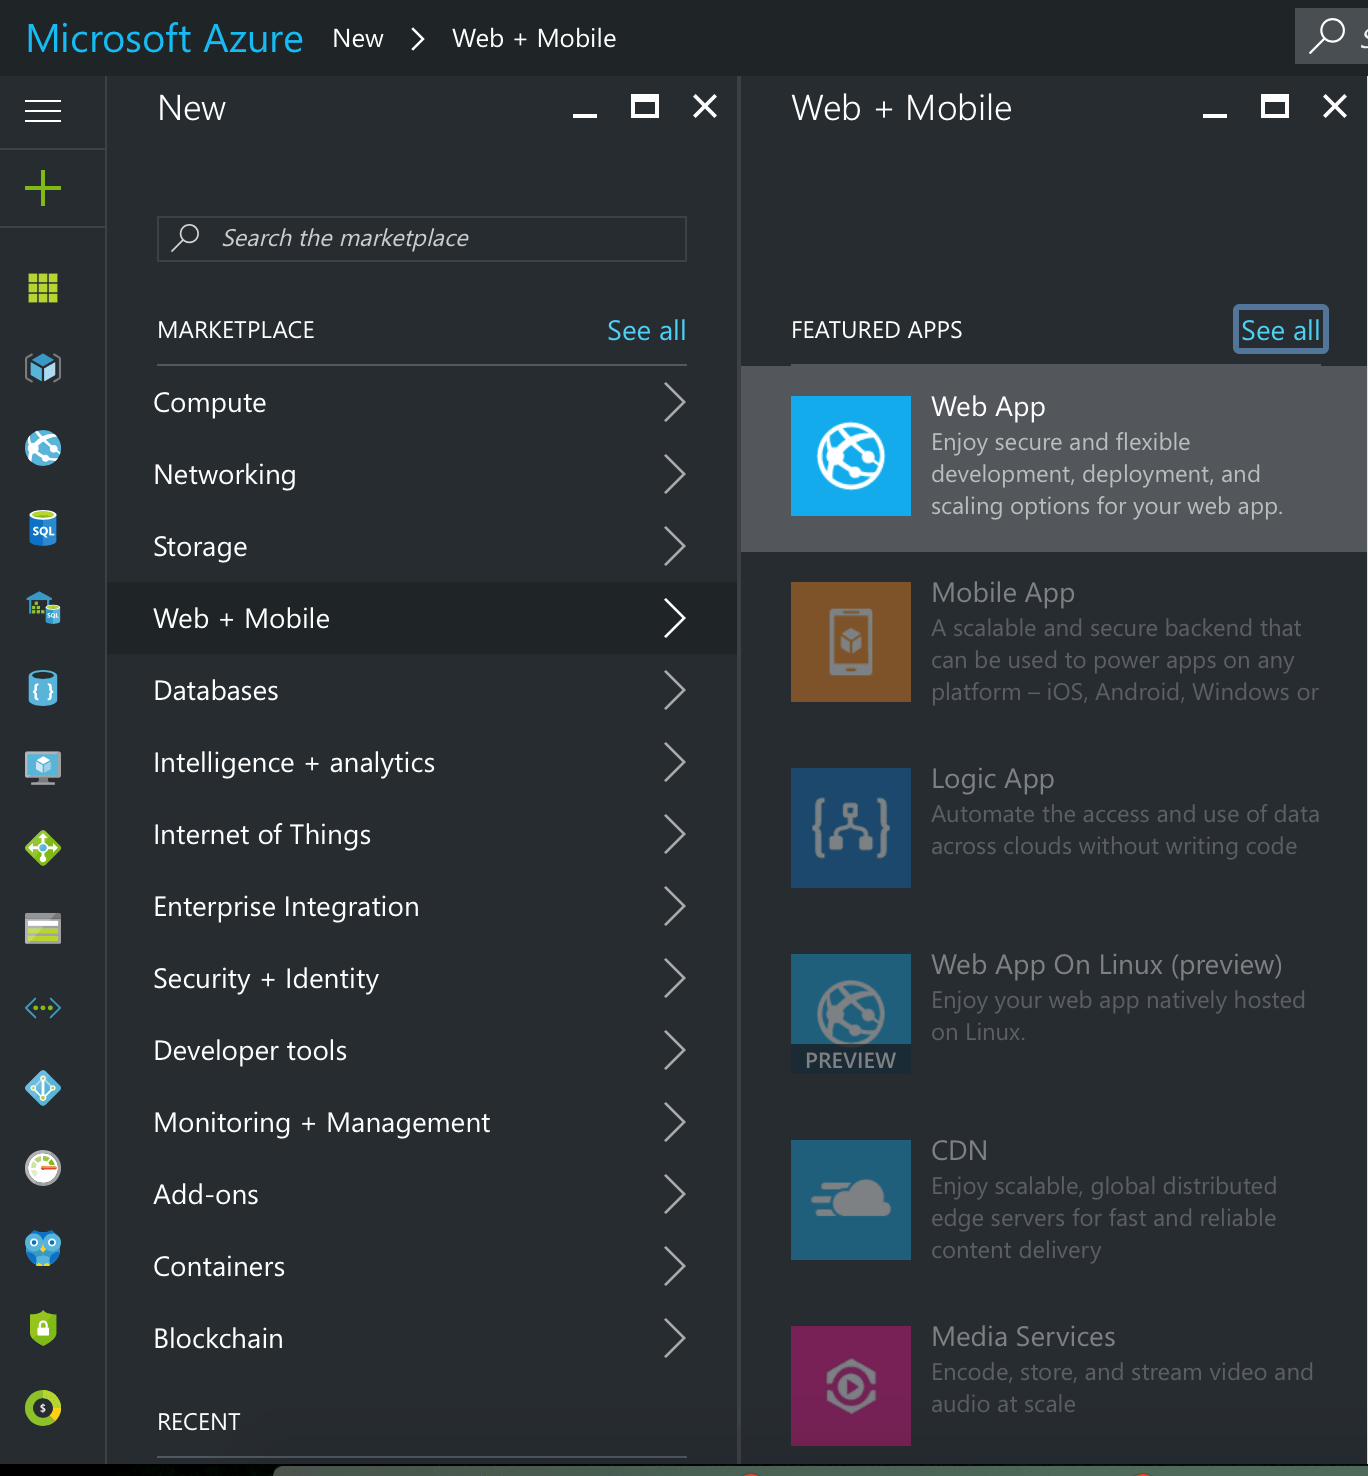This screenshot has height=1476, width=1368.
Task: Click the marketplace search field
Action: [420, 239]
